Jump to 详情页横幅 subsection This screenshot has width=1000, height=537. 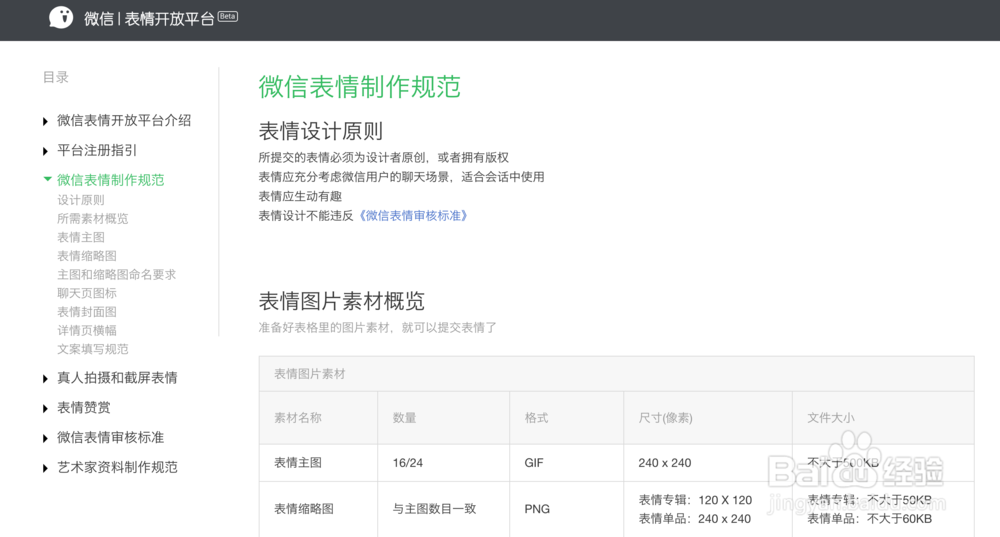pos(87,330)
